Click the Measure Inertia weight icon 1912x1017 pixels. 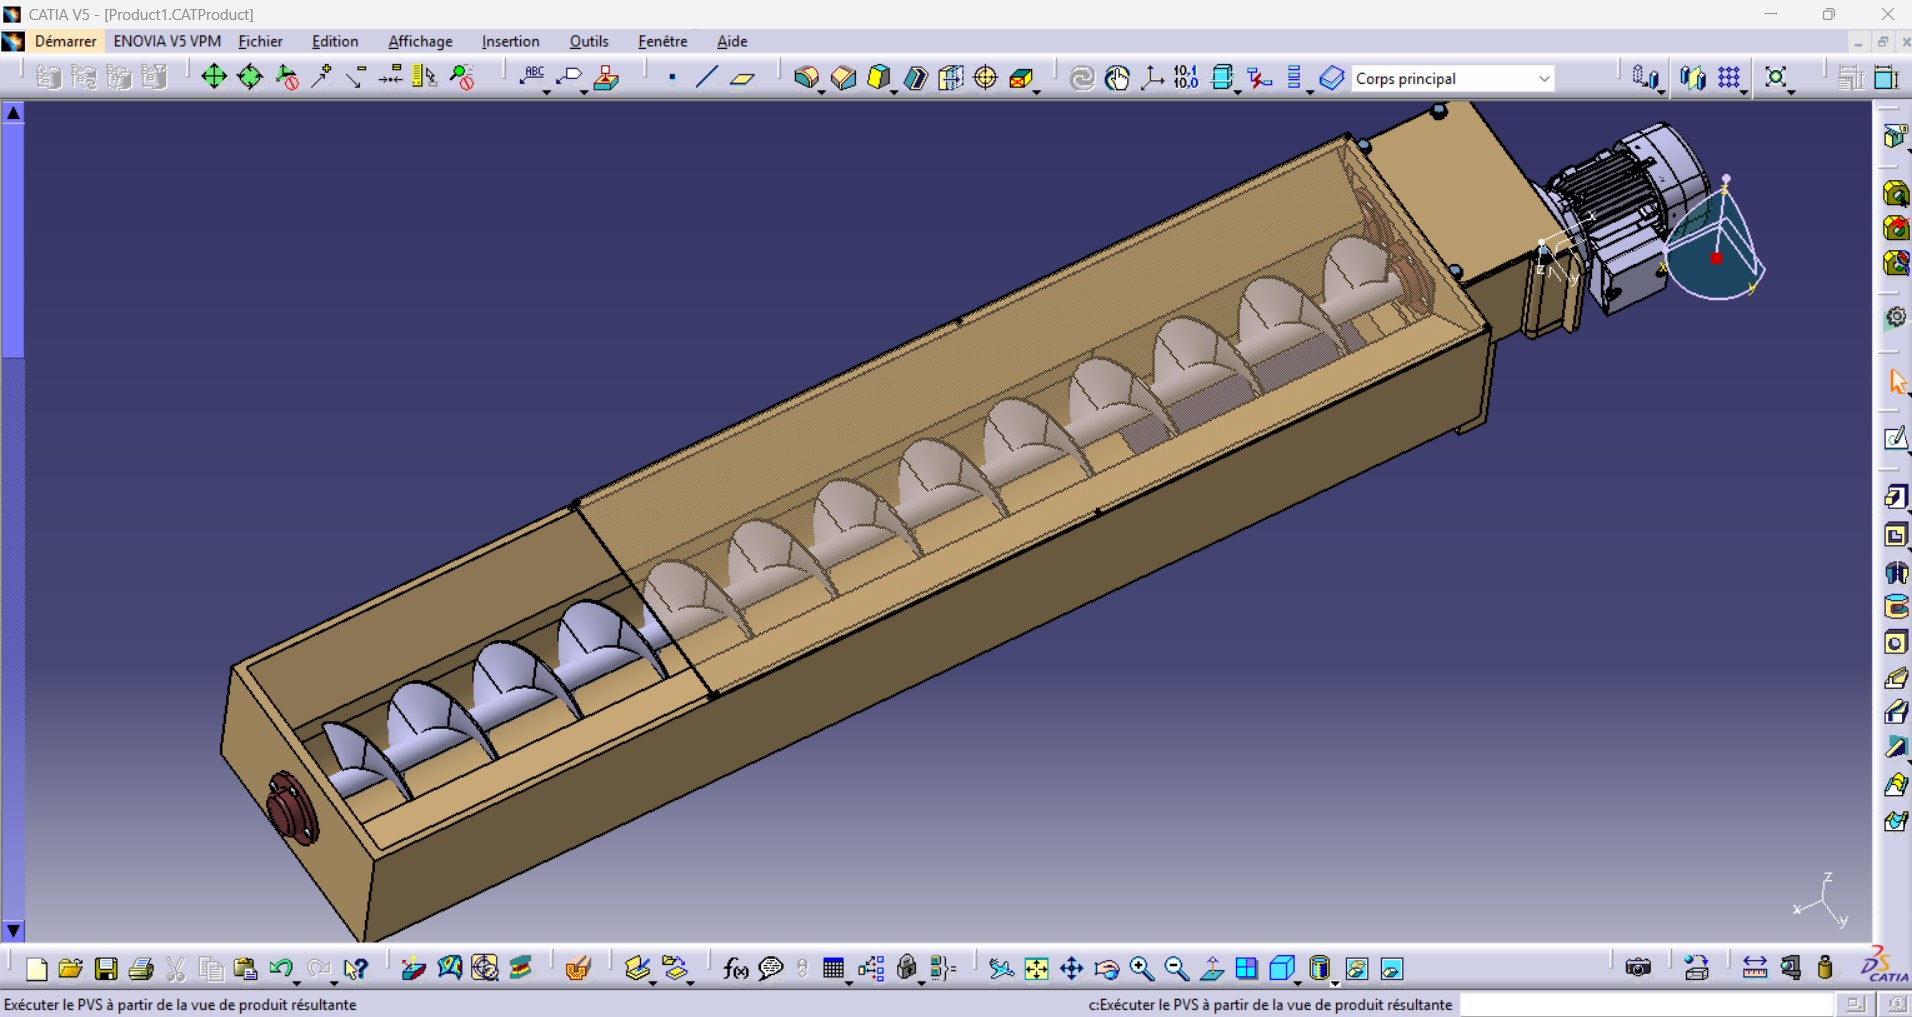tap(1825, 967)
